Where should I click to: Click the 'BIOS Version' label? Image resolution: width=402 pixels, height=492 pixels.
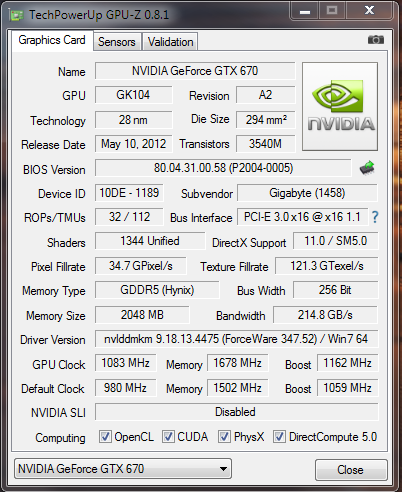54,170
